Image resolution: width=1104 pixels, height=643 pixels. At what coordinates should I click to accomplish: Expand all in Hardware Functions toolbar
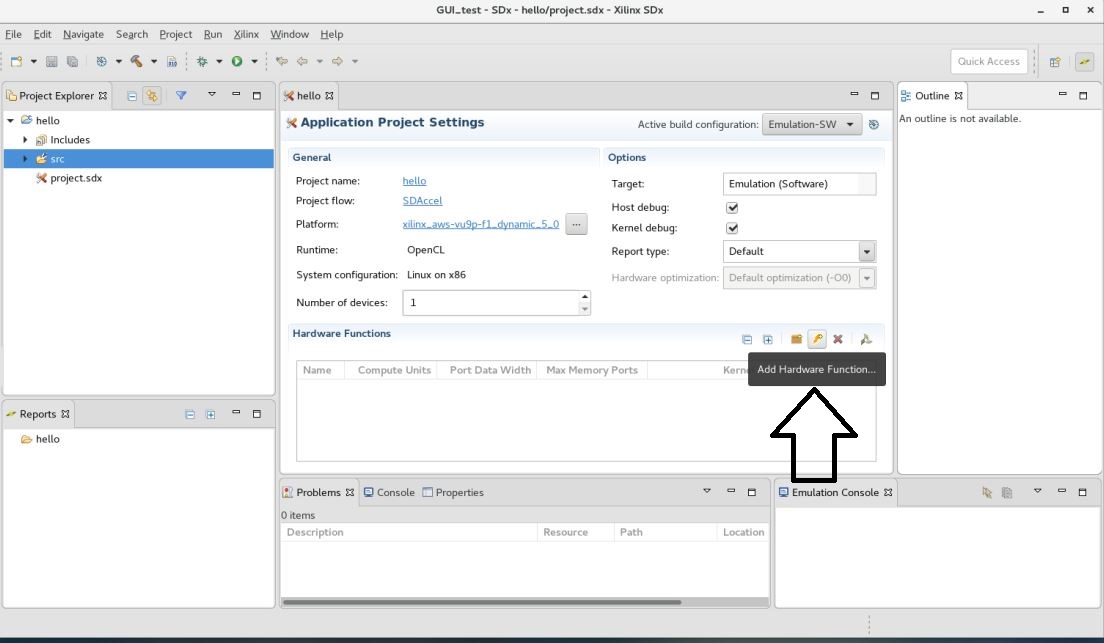(767, 339)
